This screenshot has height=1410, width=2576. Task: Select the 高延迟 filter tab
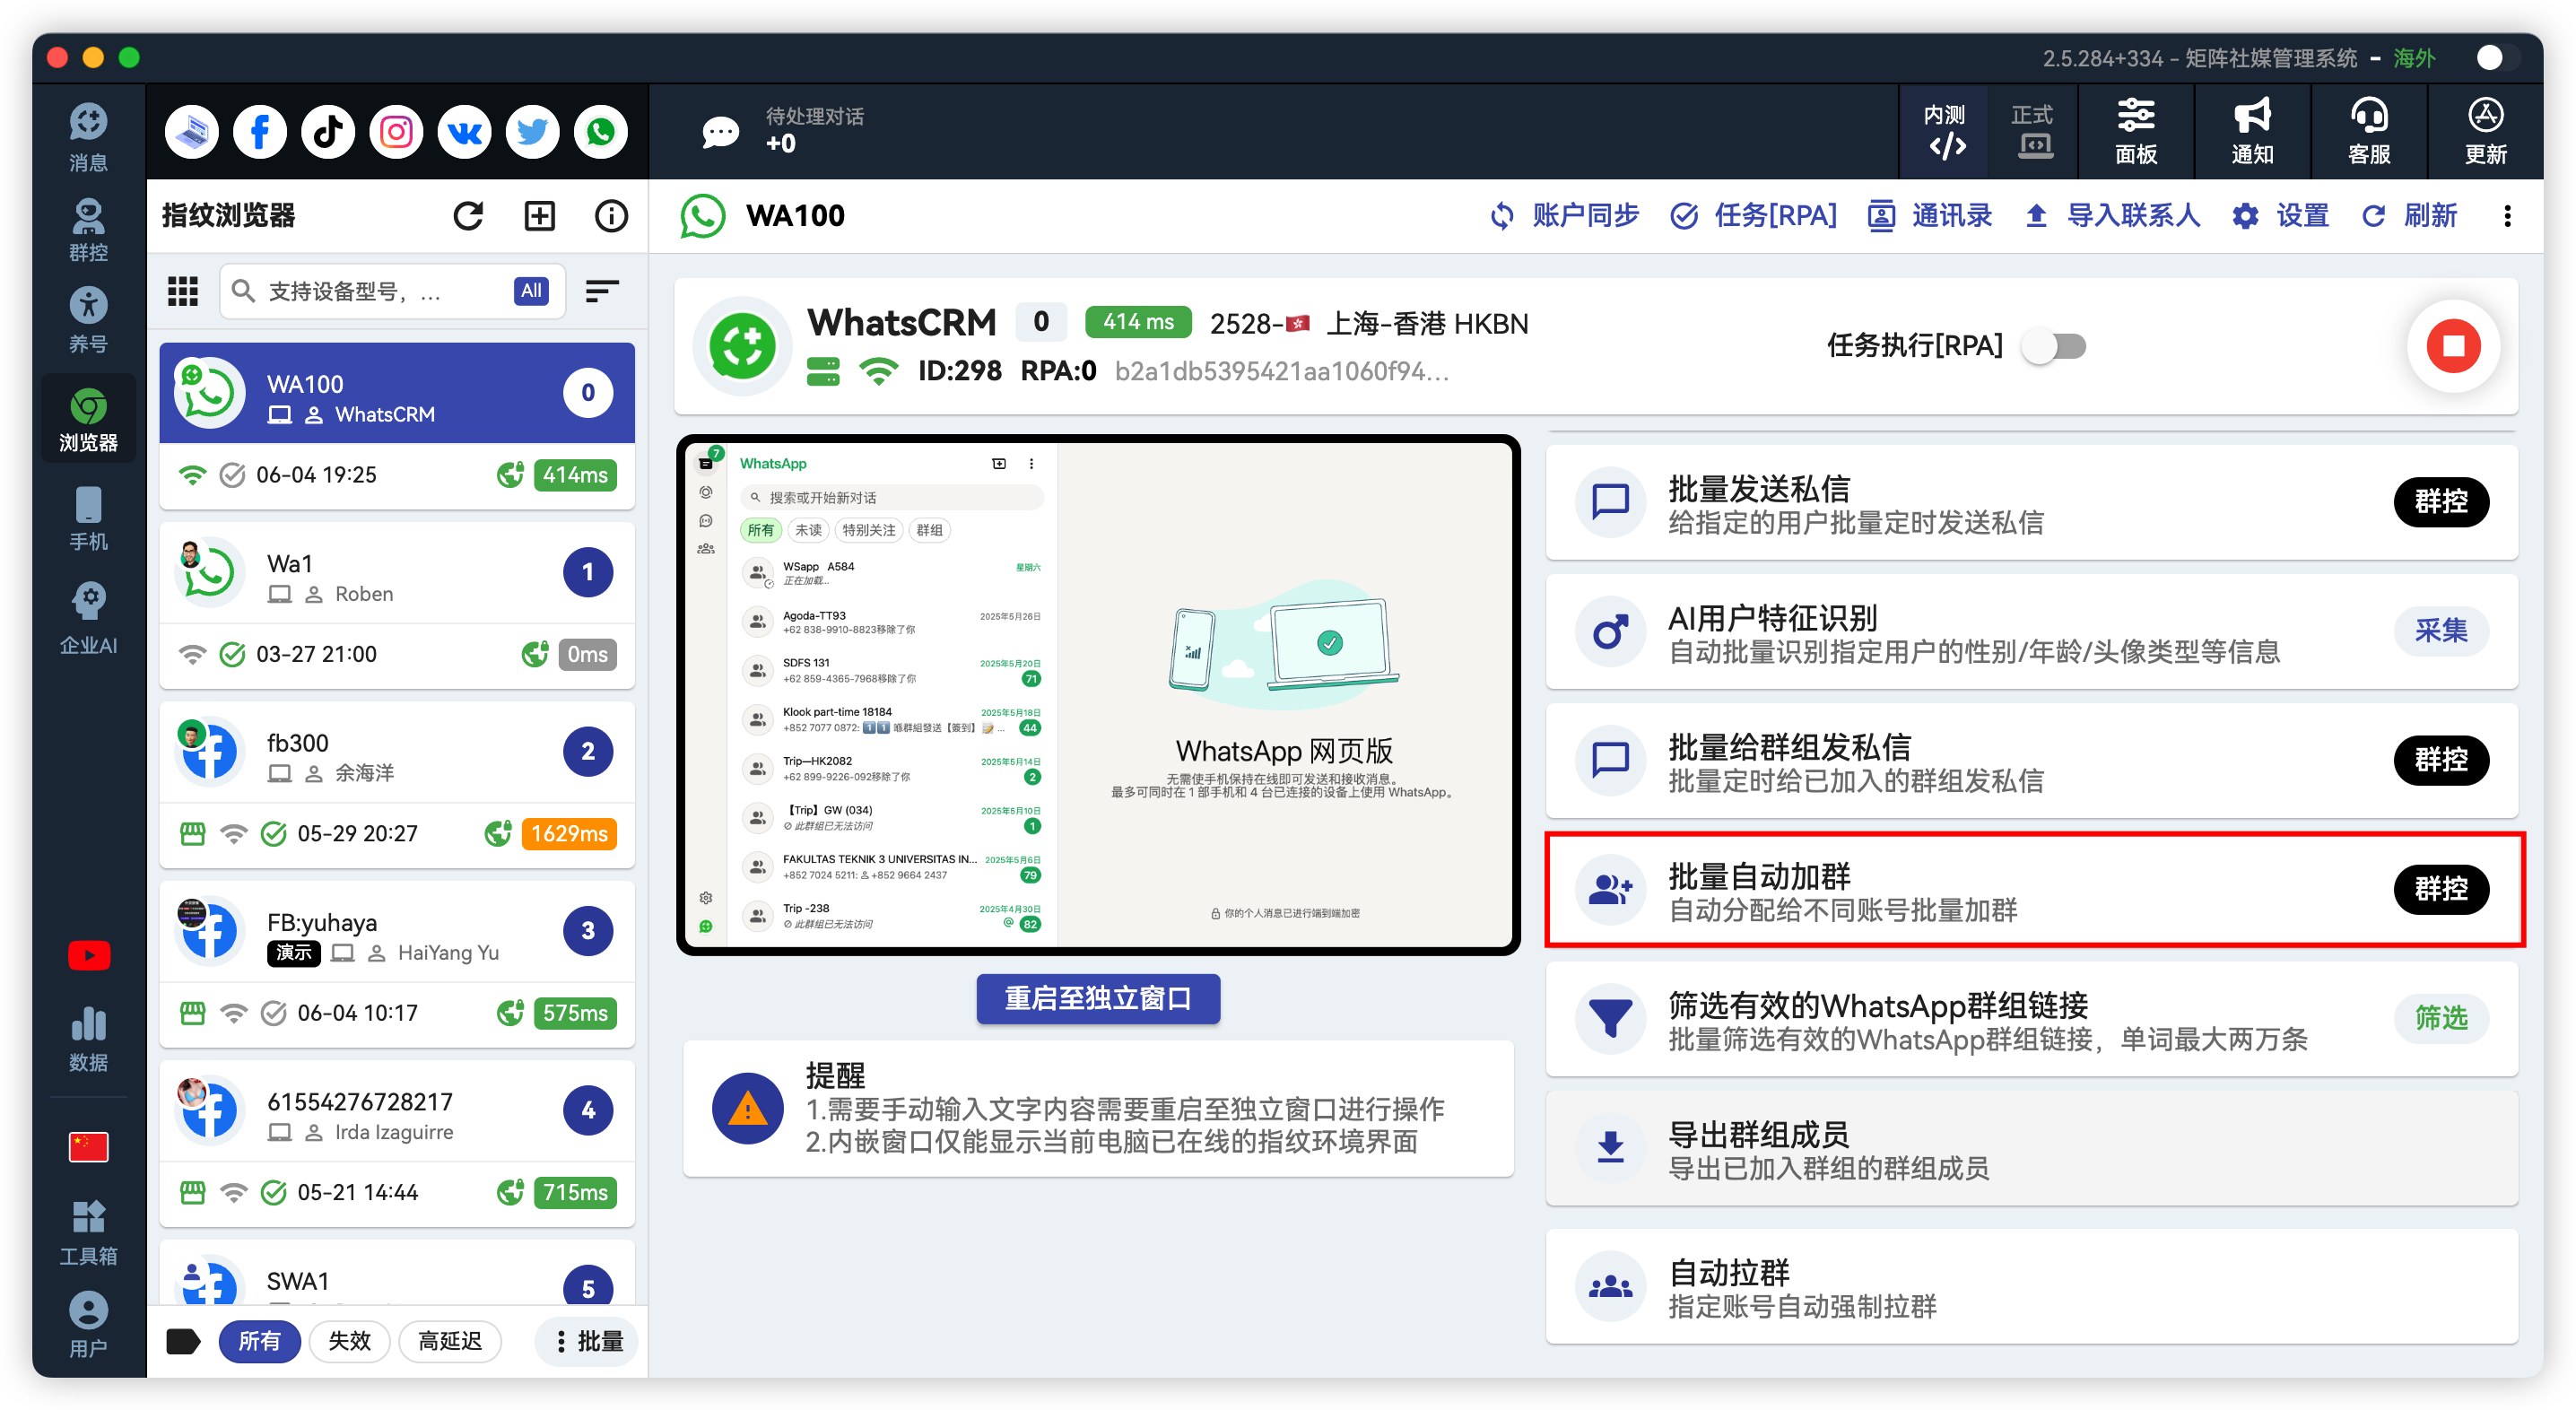point(450,1341)
